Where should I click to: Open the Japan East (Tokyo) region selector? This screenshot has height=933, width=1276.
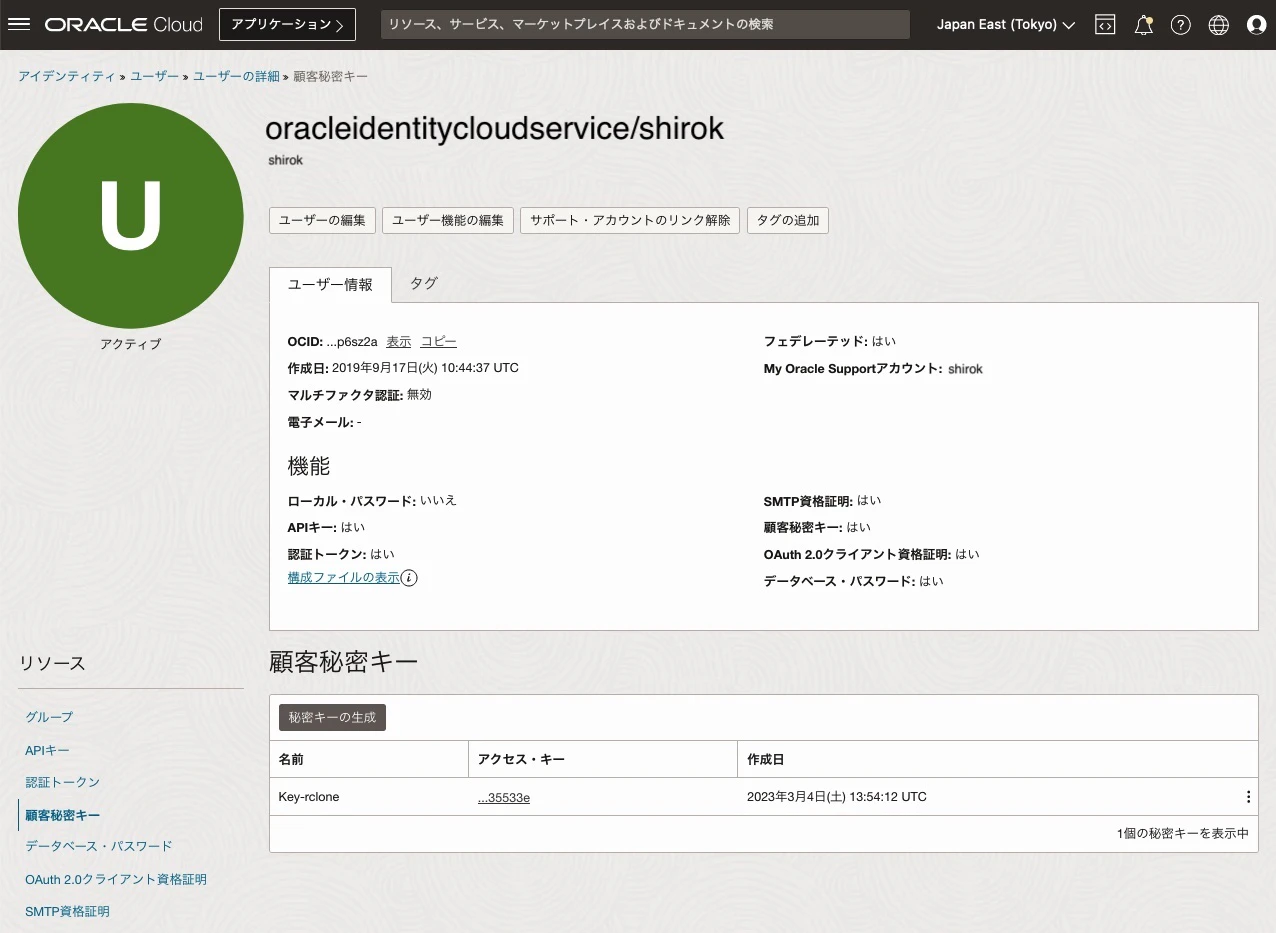click(x=1004, y=24)
